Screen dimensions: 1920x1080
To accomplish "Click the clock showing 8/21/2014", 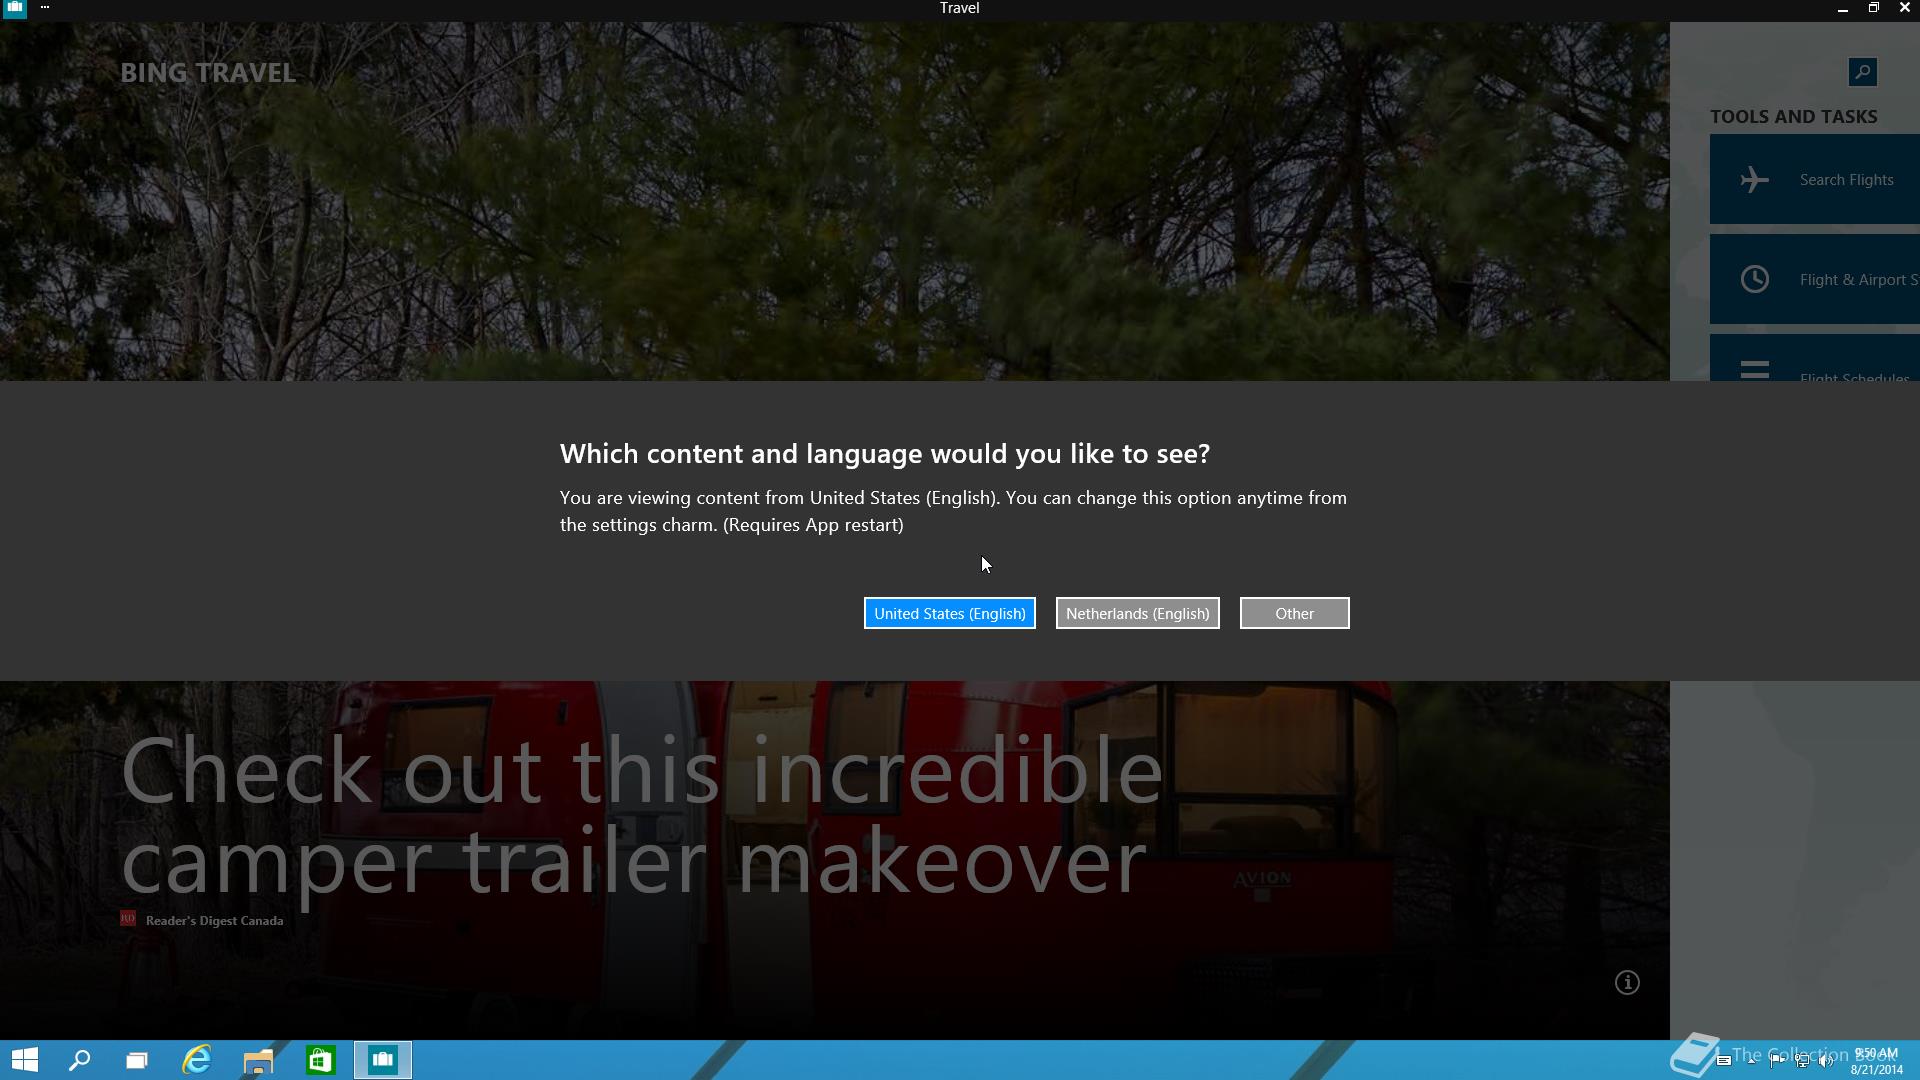I will click(1876, 1061).
